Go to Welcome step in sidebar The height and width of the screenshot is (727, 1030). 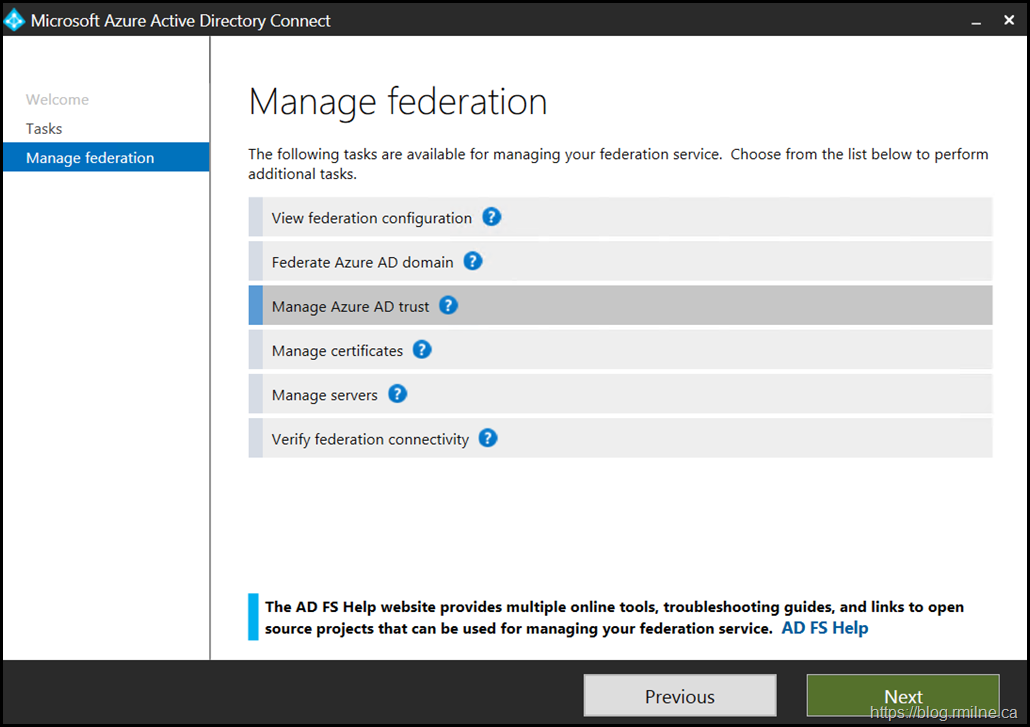pyautogui.click(x=57, y=100)
